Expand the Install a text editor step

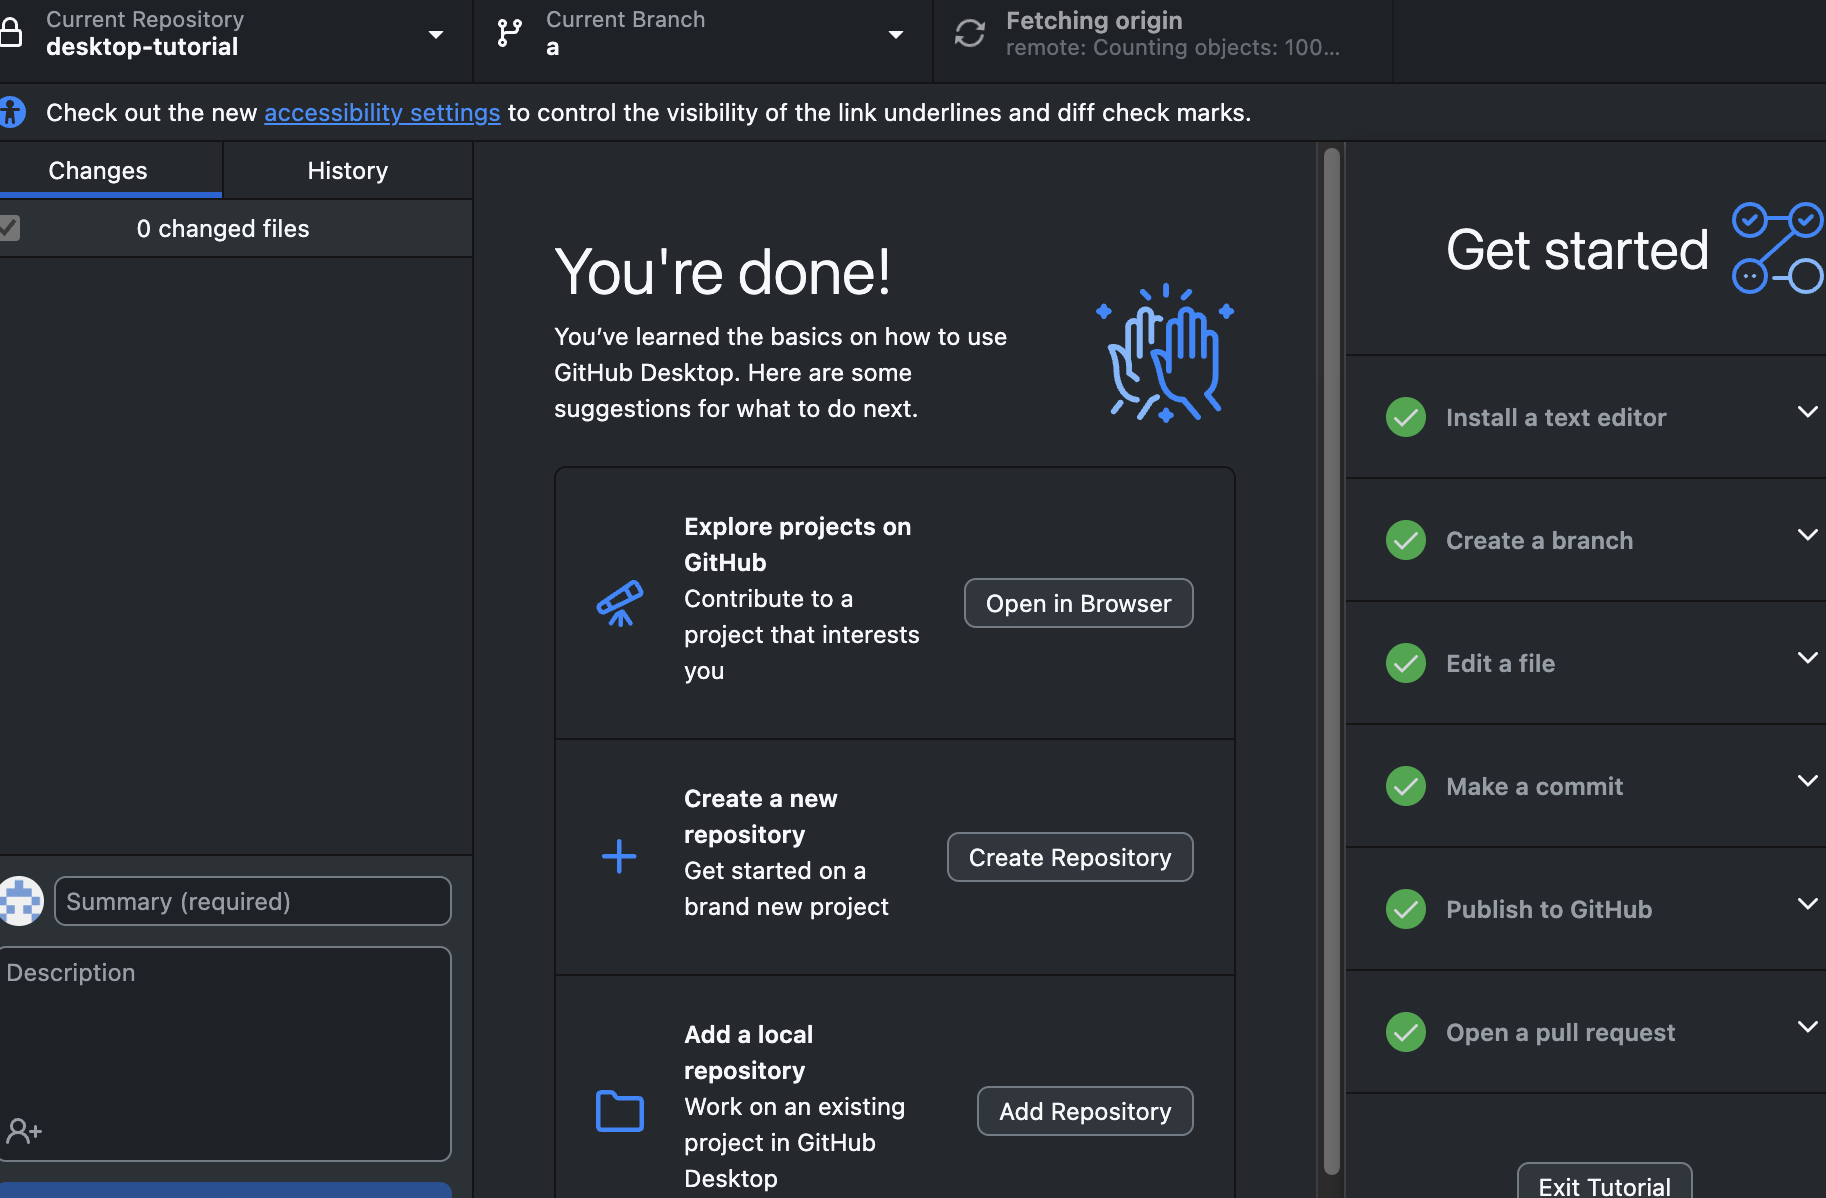[1807, 412]
